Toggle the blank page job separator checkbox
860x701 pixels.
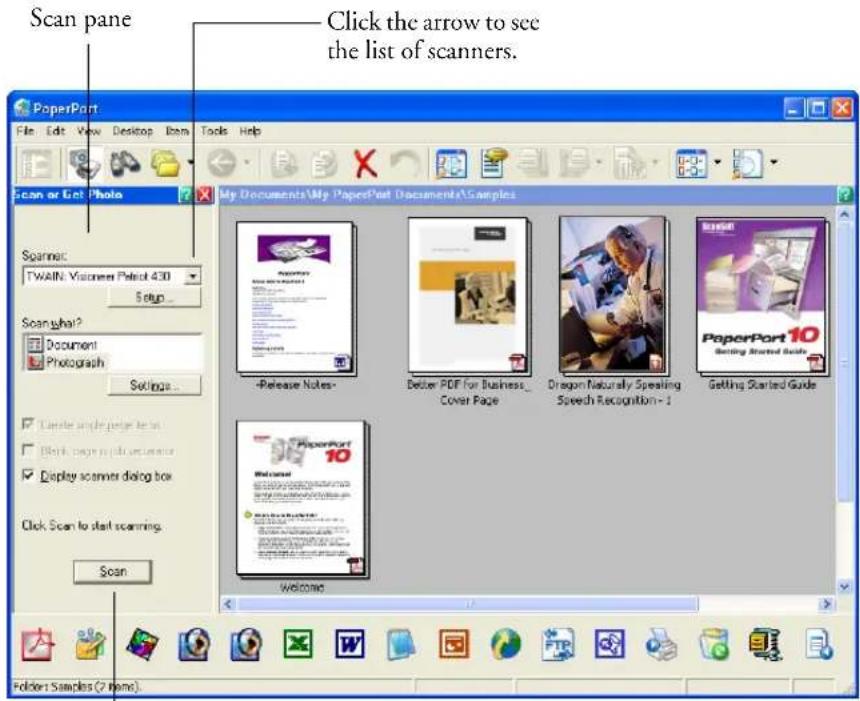(x=28, y=450)
